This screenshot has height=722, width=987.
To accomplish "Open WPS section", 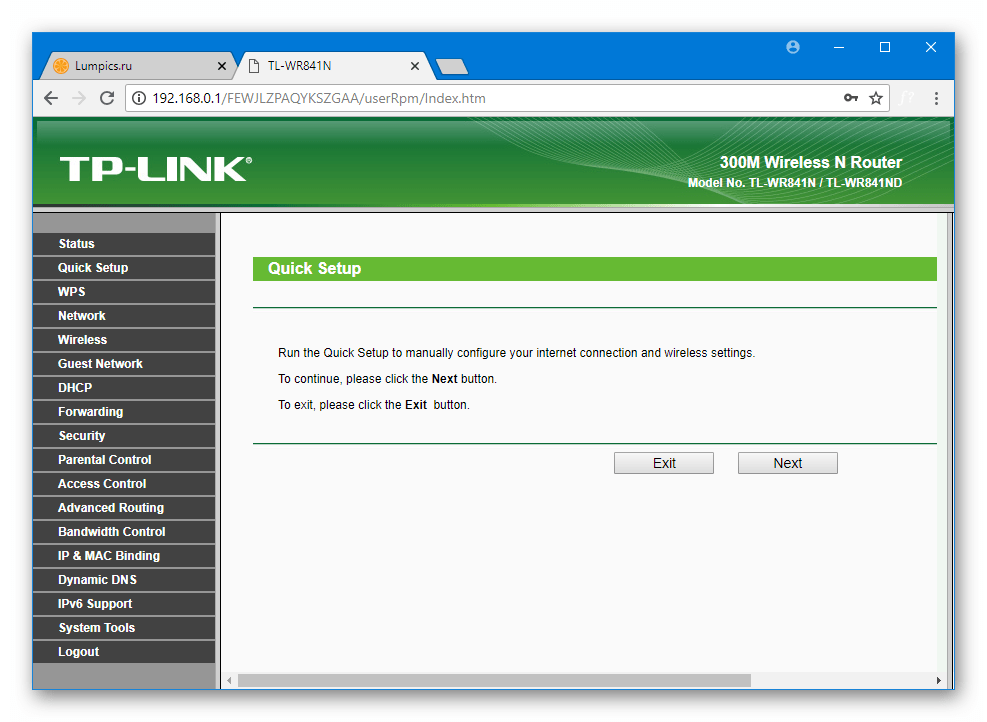I will click(x=124, y=292).
